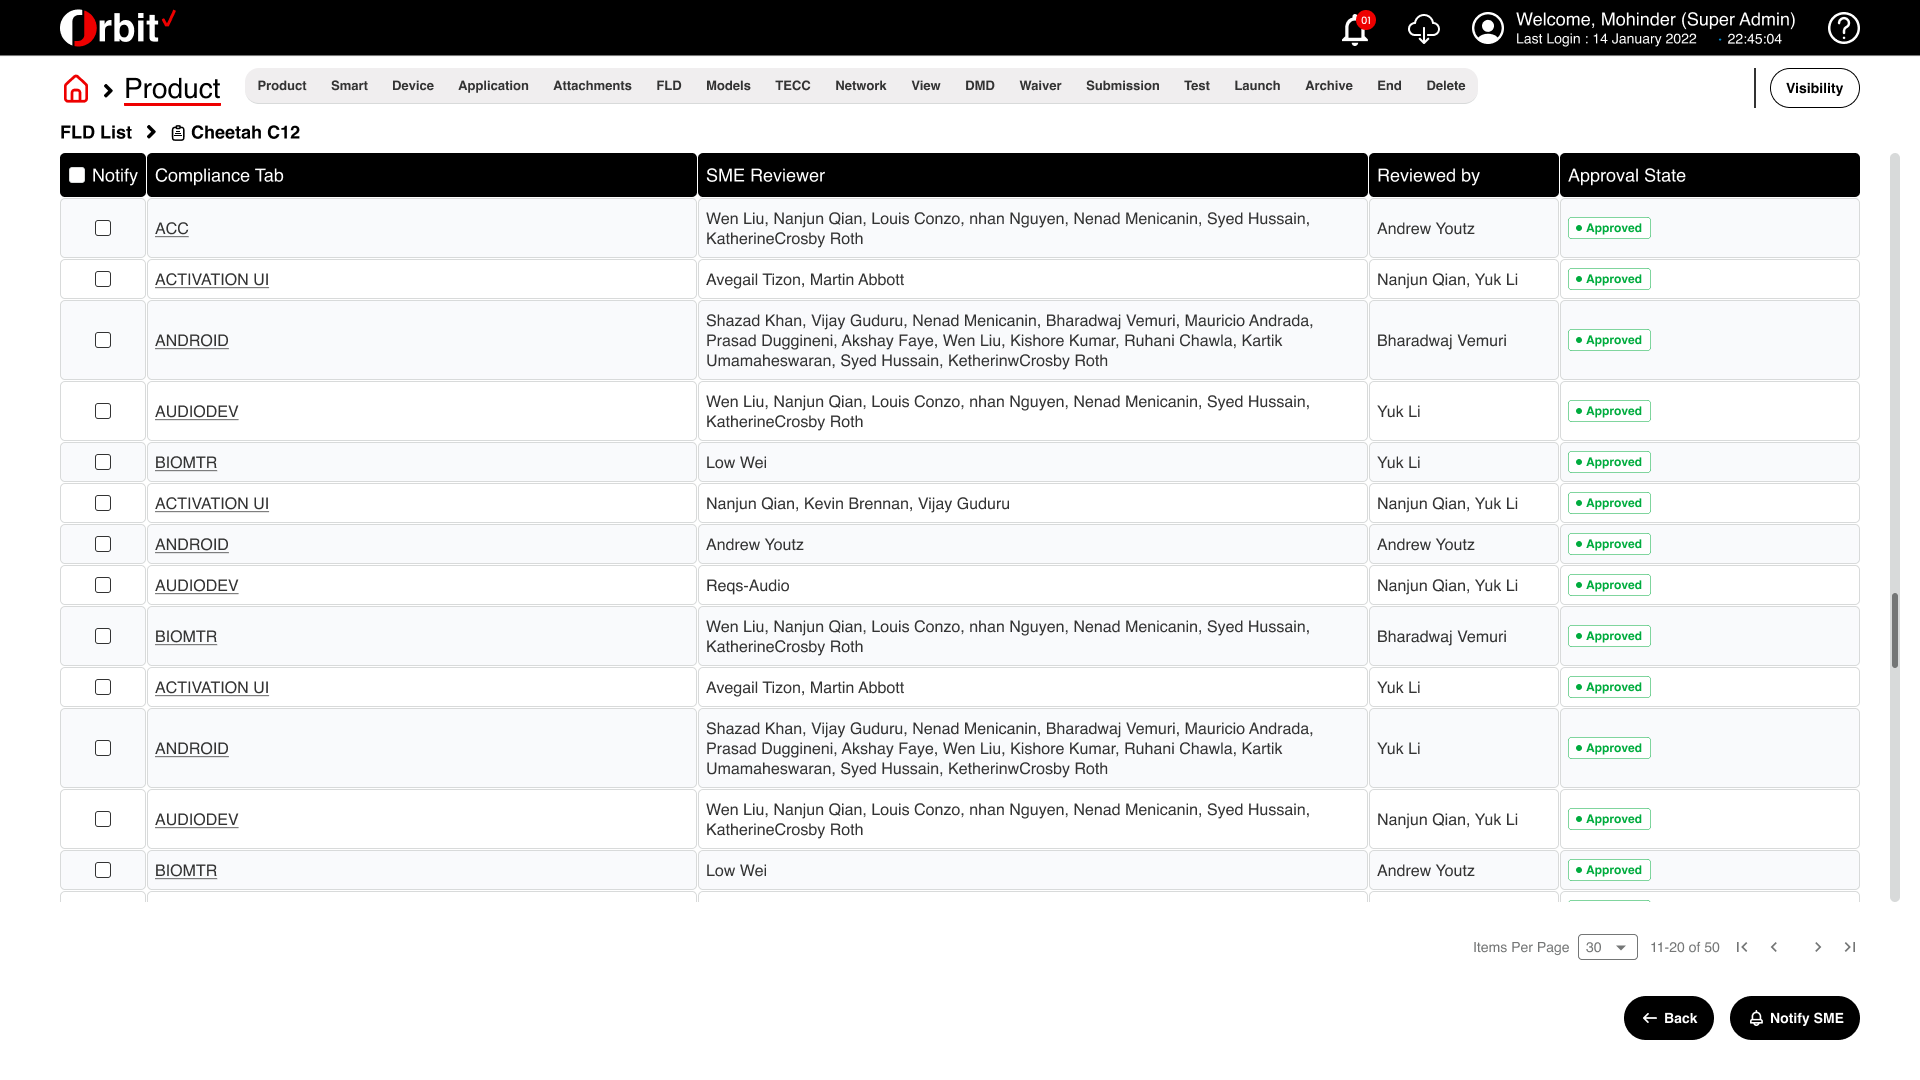Click the Visibility button
1920x1080 pixels.
(1814, 88)
